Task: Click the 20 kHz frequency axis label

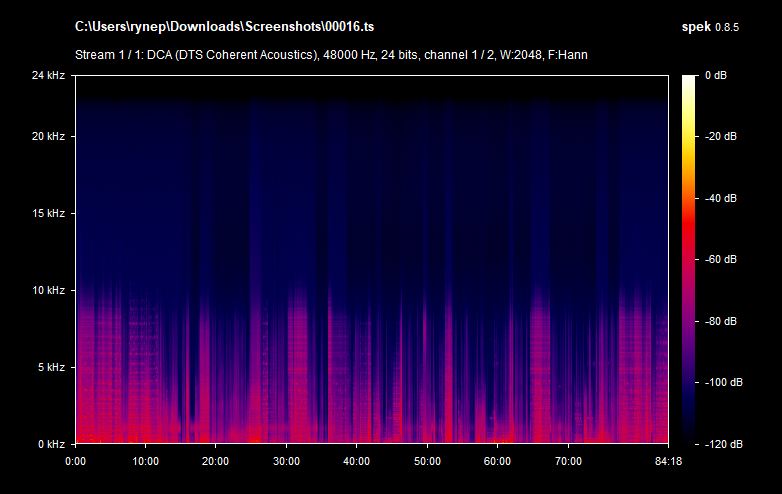Action: 48,136
